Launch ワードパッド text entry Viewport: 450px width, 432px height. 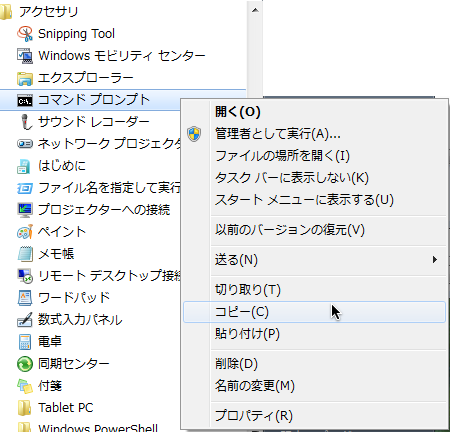point(74,298)
